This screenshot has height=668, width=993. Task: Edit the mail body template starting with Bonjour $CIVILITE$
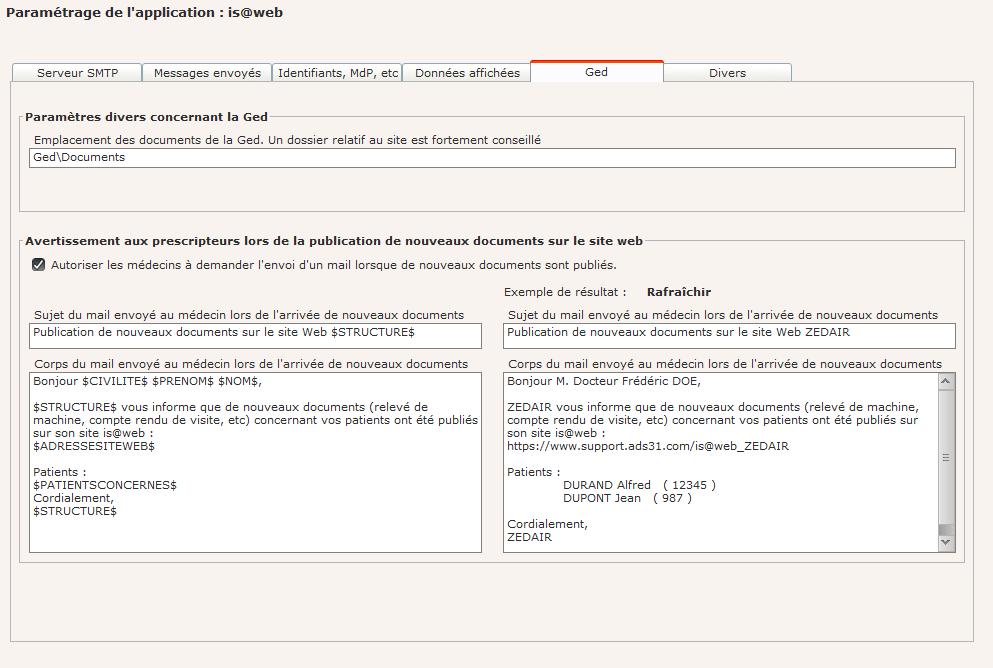[x=255, y=462]
